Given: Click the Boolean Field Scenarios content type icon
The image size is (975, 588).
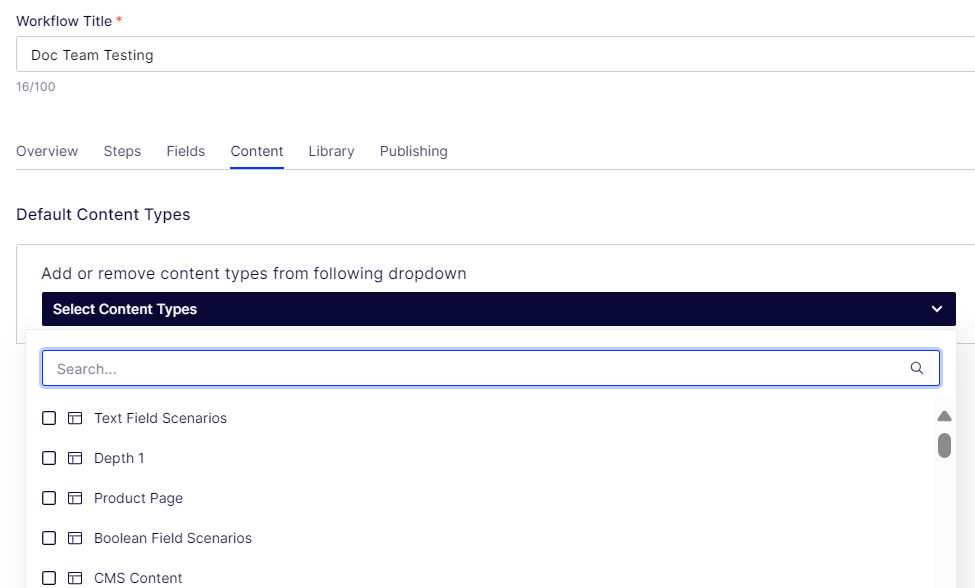Looking at the screenshot, I should coord(75,538).
